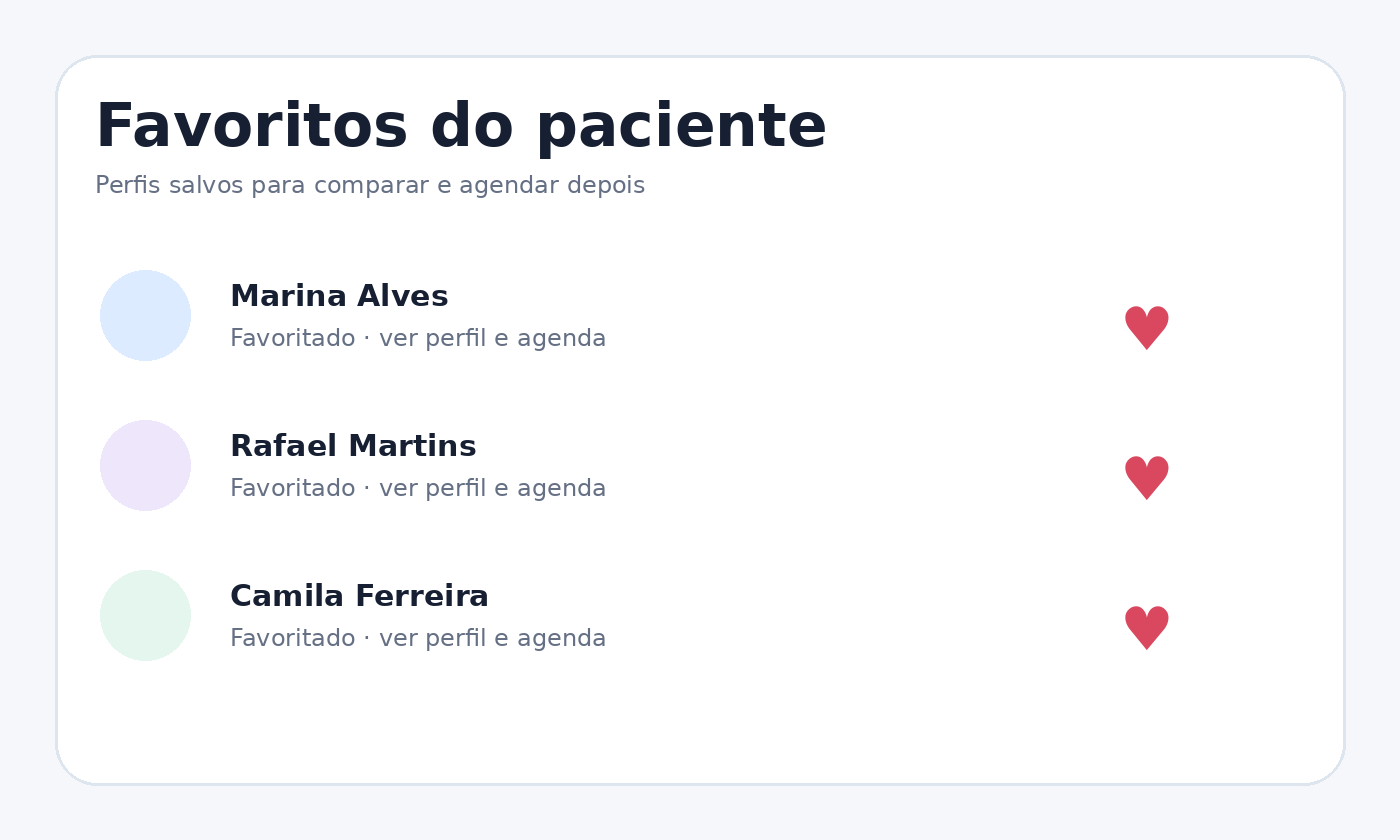Unfavorite Marina Alves with the heart icon
The image size is (1400, 840).
click(x=1146, y=328)
